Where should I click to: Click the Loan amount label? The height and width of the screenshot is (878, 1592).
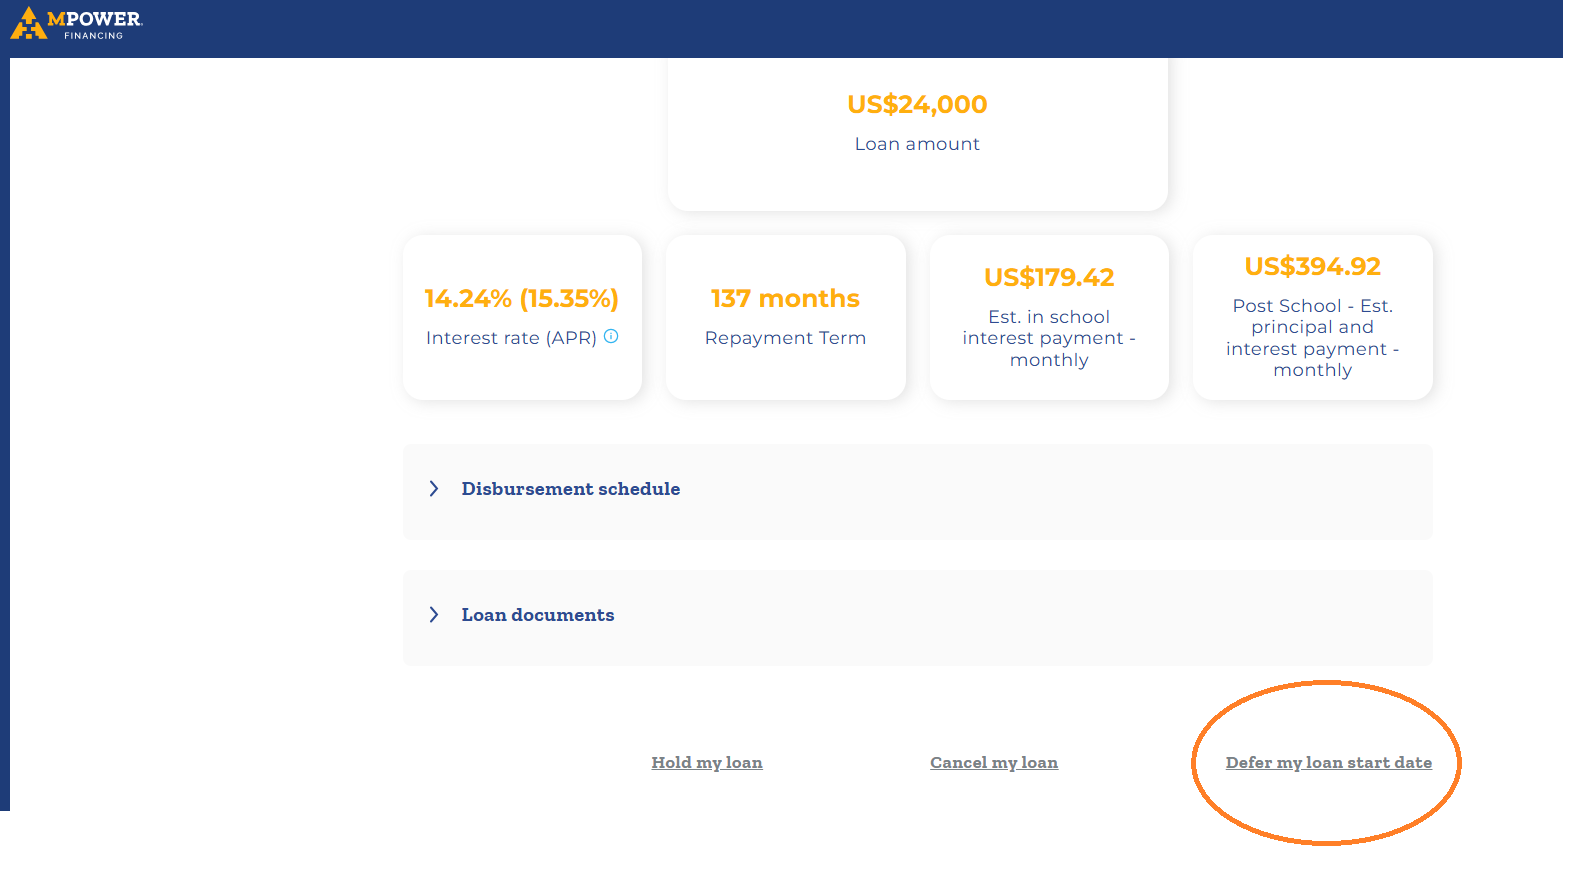[917, 144]
